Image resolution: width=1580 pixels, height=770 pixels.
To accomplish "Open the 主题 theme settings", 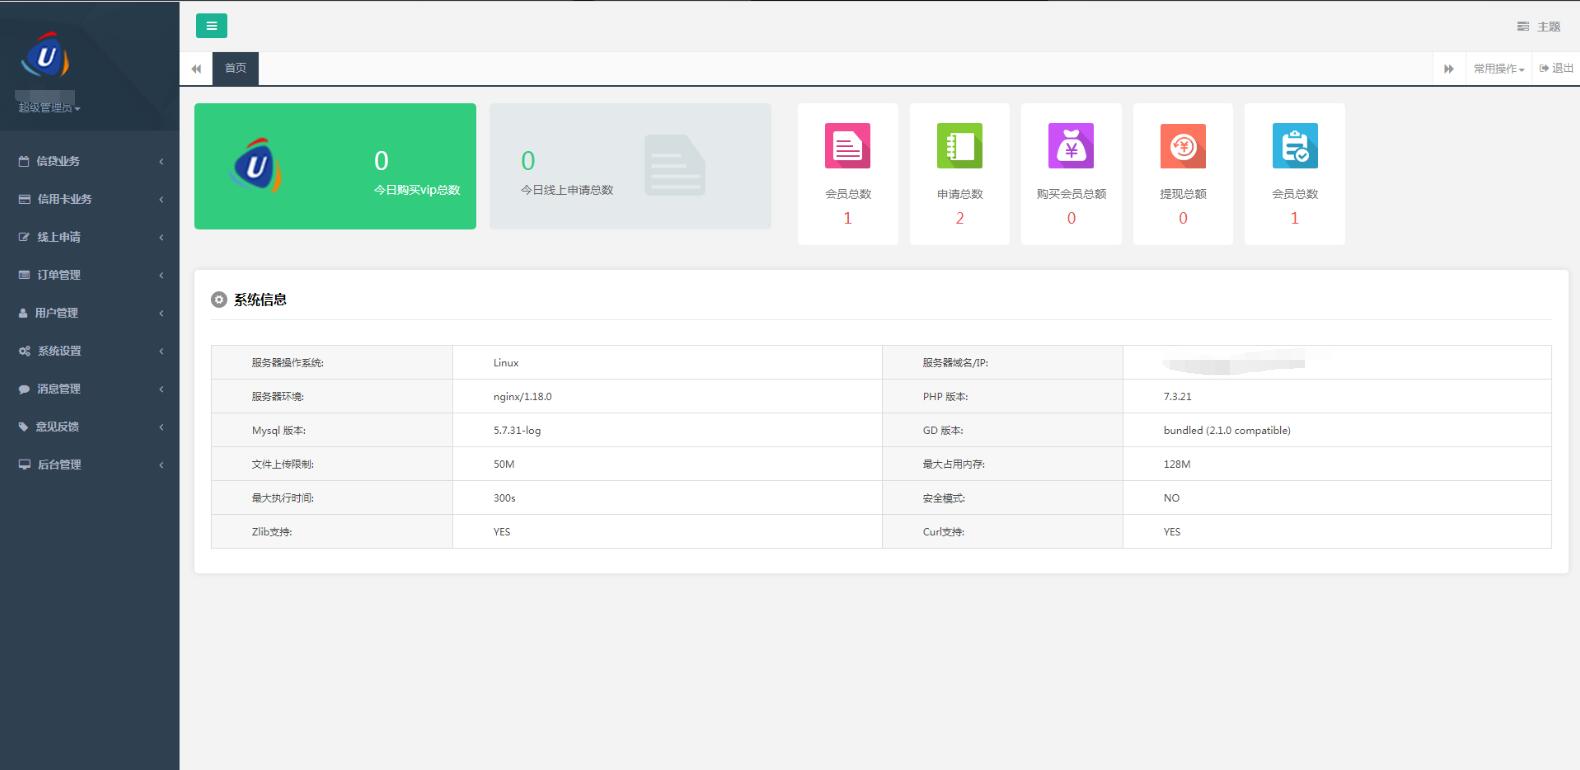I will click(1538, 27).
